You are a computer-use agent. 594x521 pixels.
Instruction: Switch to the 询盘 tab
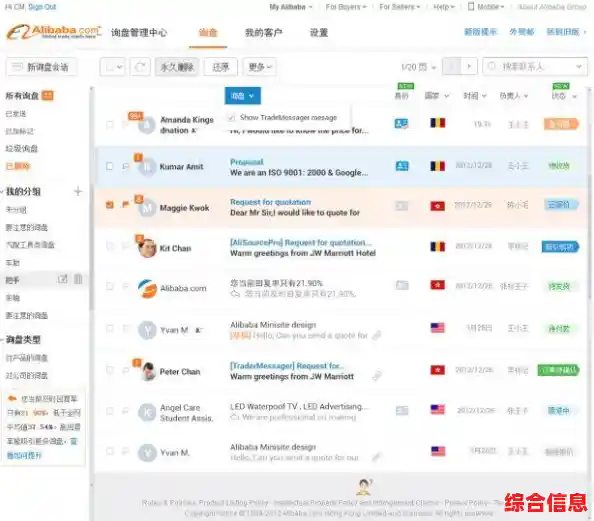tap(208, 33)
